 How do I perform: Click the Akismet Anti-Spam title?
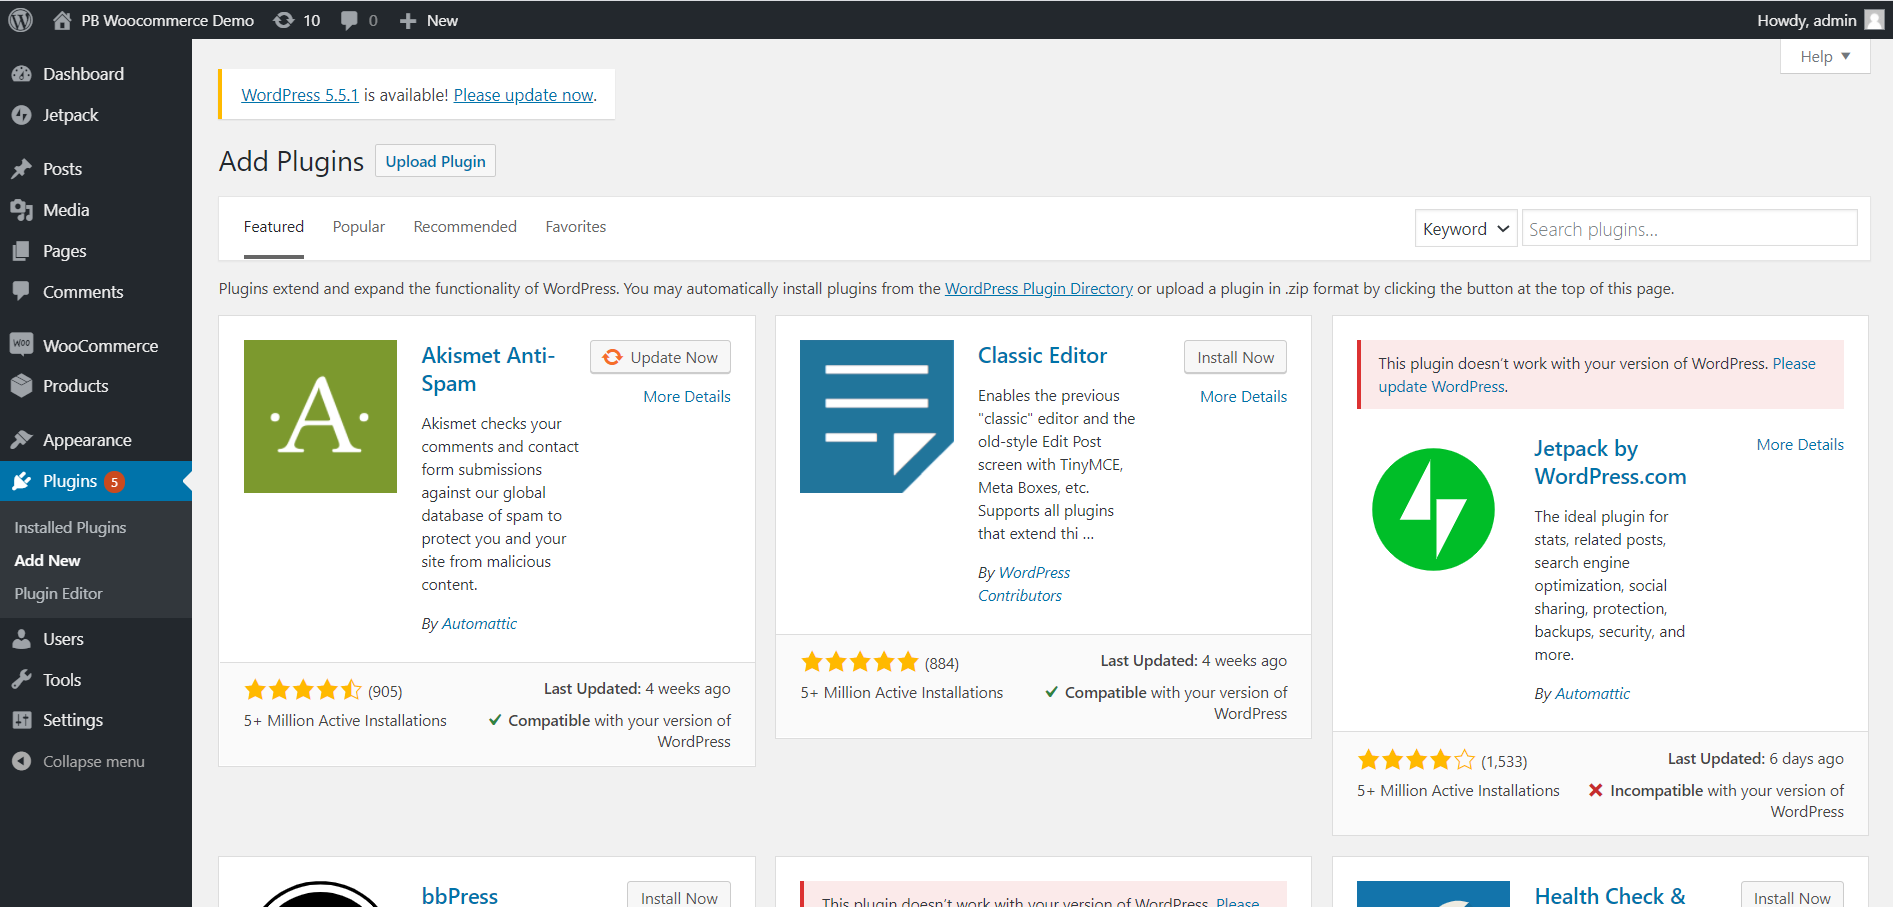tap(488, 369)
